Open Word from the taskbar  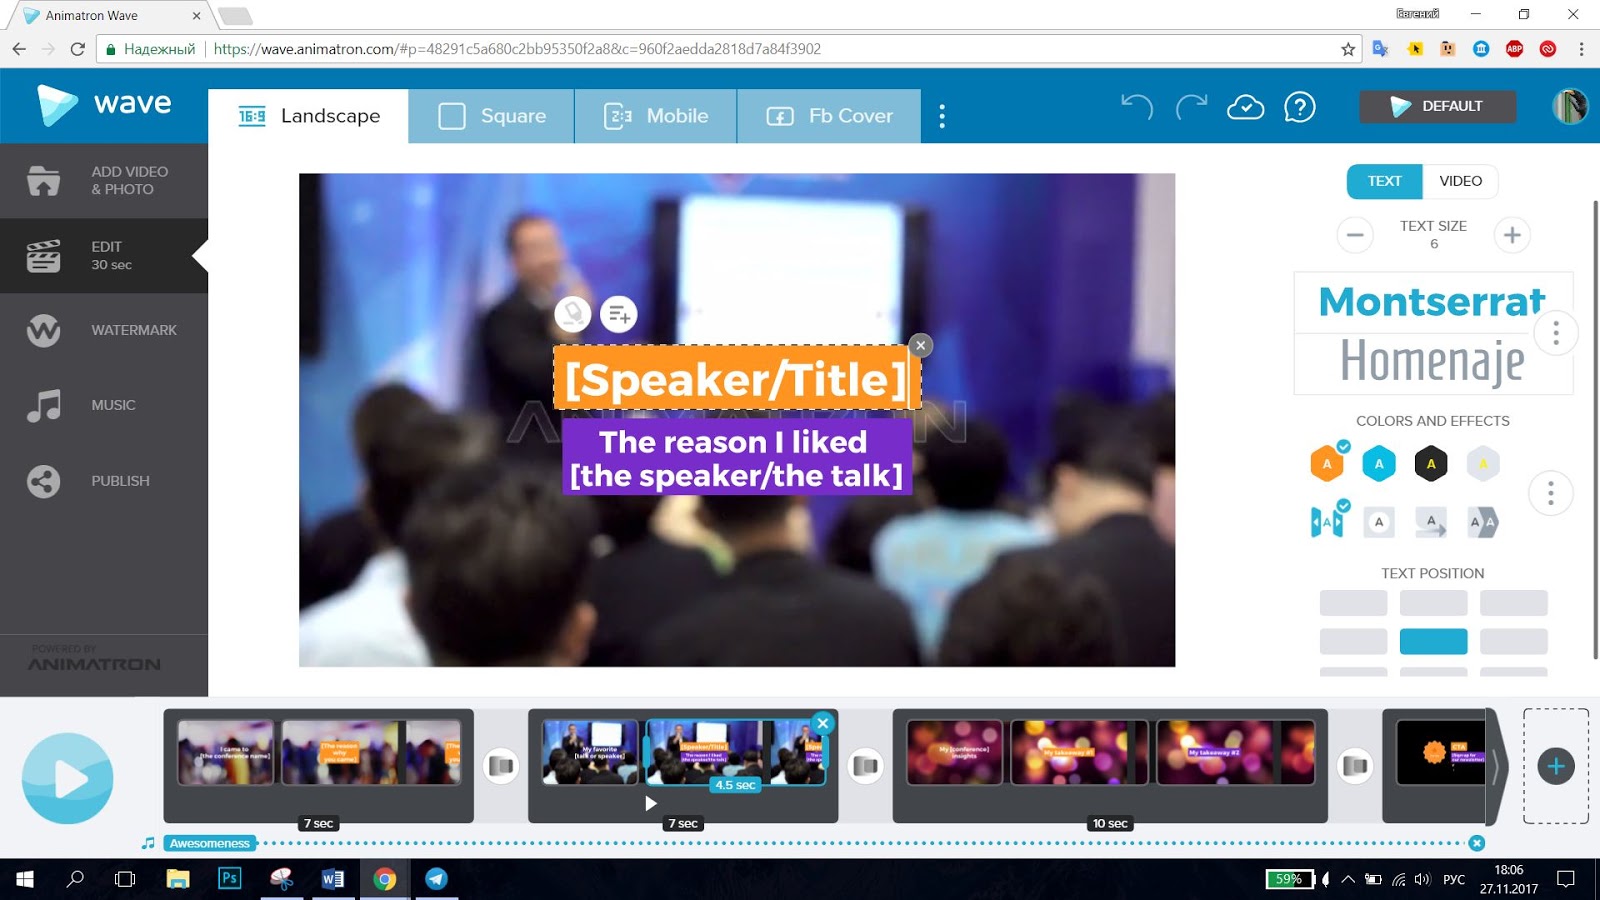pos(333,879)
